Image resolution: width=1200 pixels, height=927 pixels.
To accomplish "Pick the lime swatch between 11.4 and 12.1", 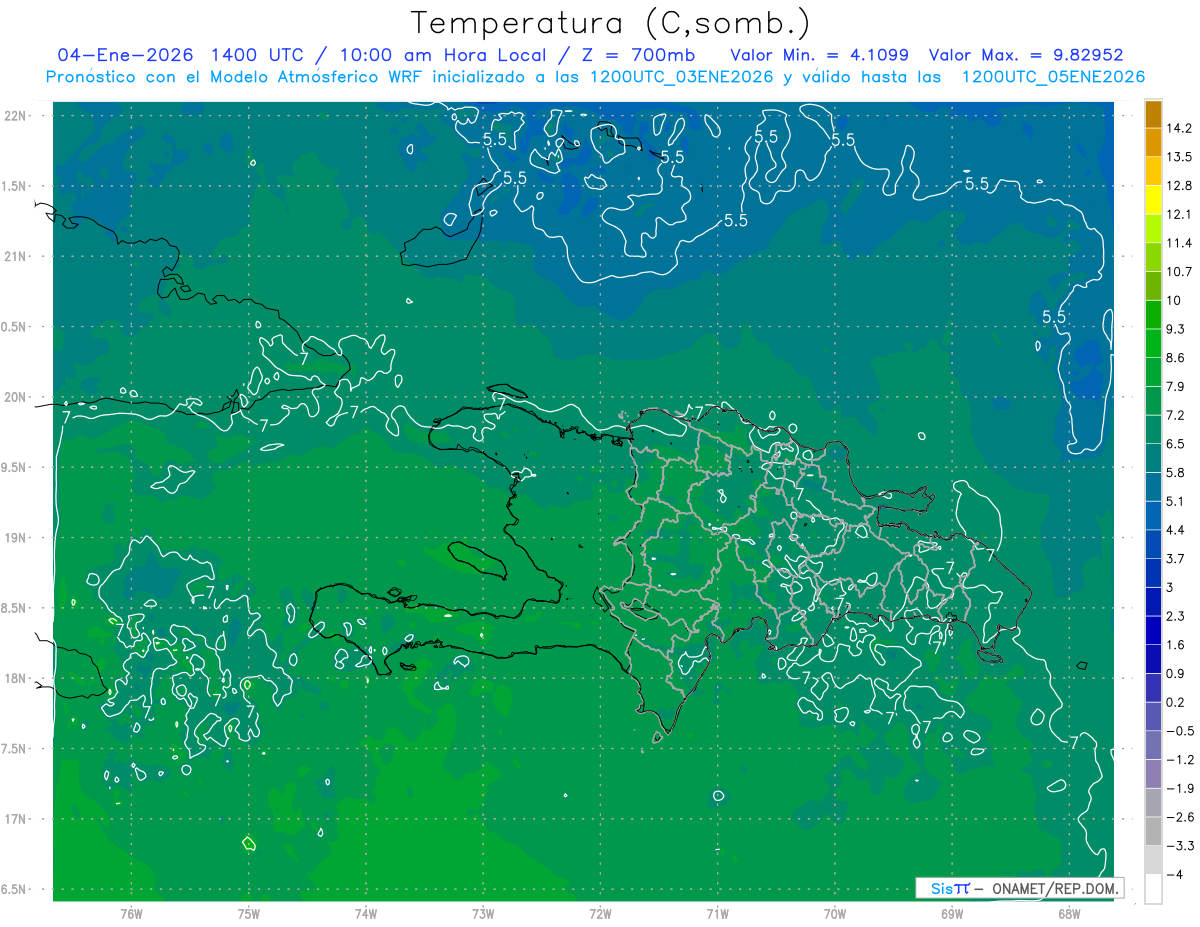I will click(1153, 229).
